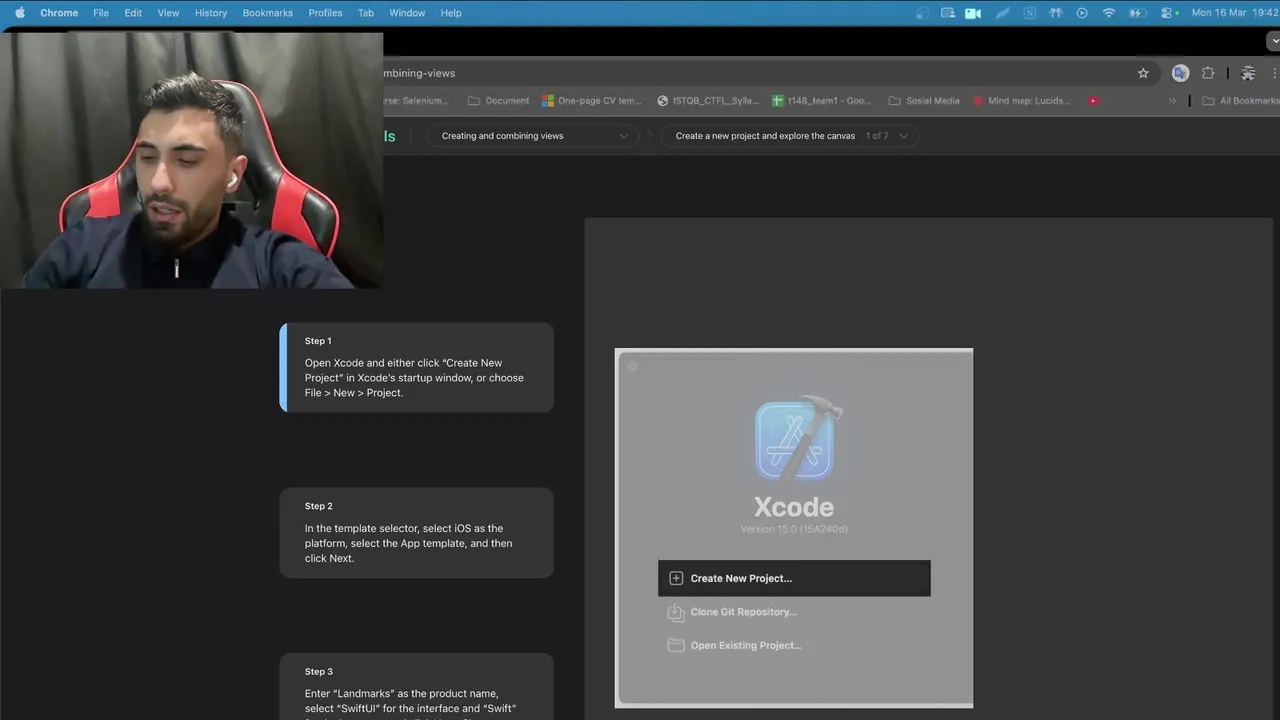Image resolution: width=1280 pixels, height=720 pixels.
Task: Open the Chrome profile avatar
Action: (x=1248, y=73)
